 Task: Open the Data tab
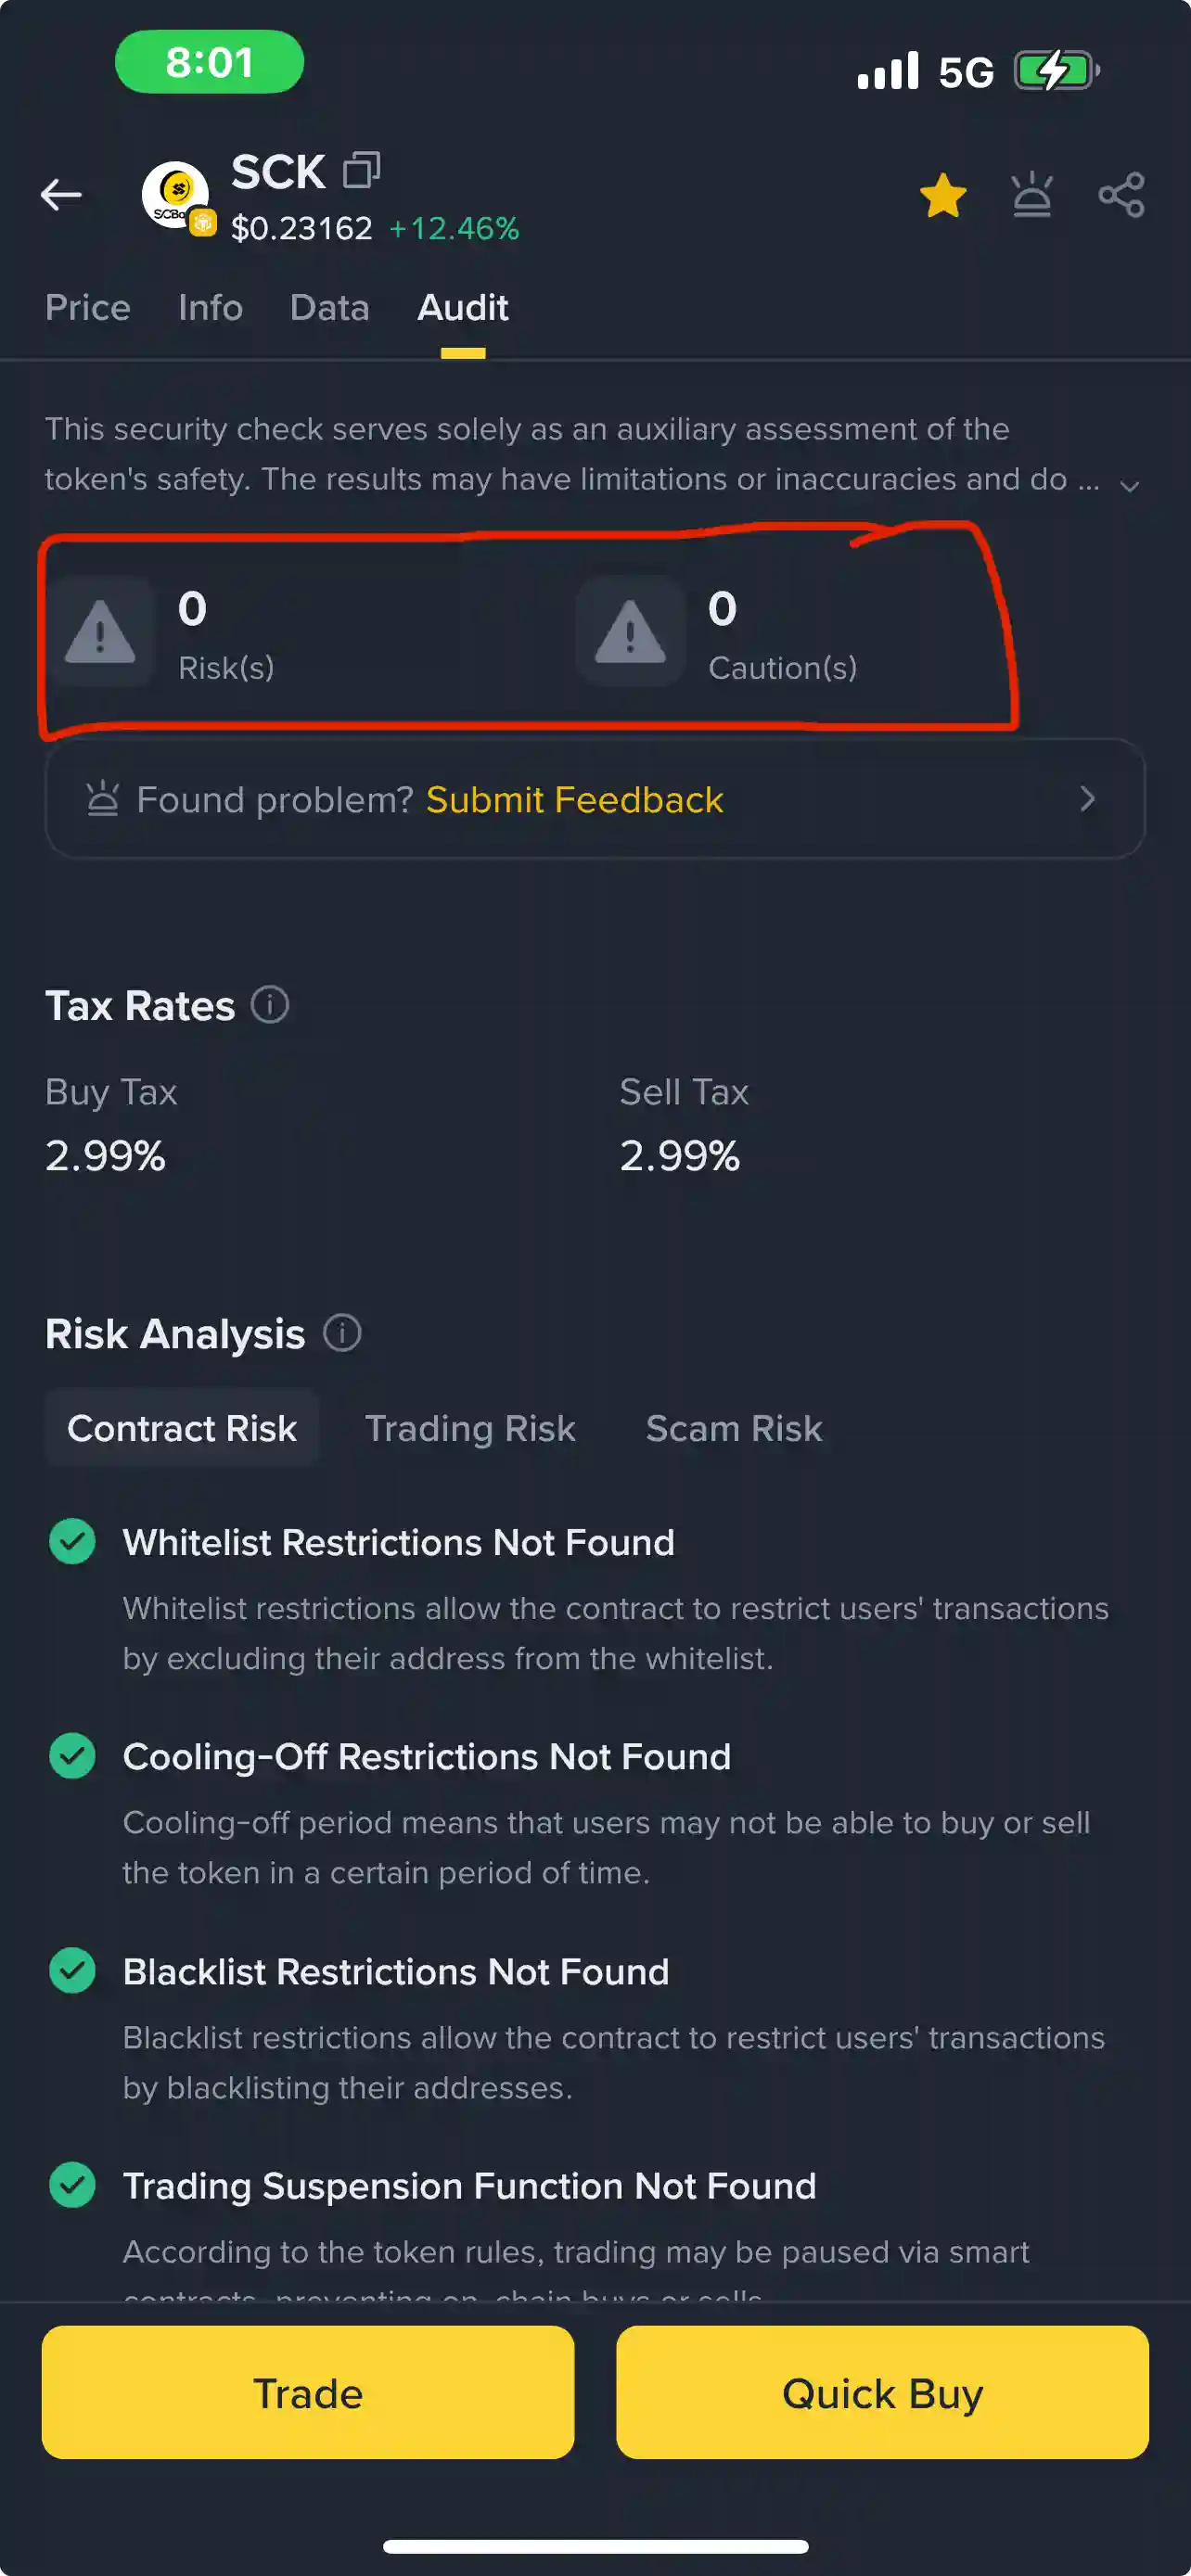point(329,308)
